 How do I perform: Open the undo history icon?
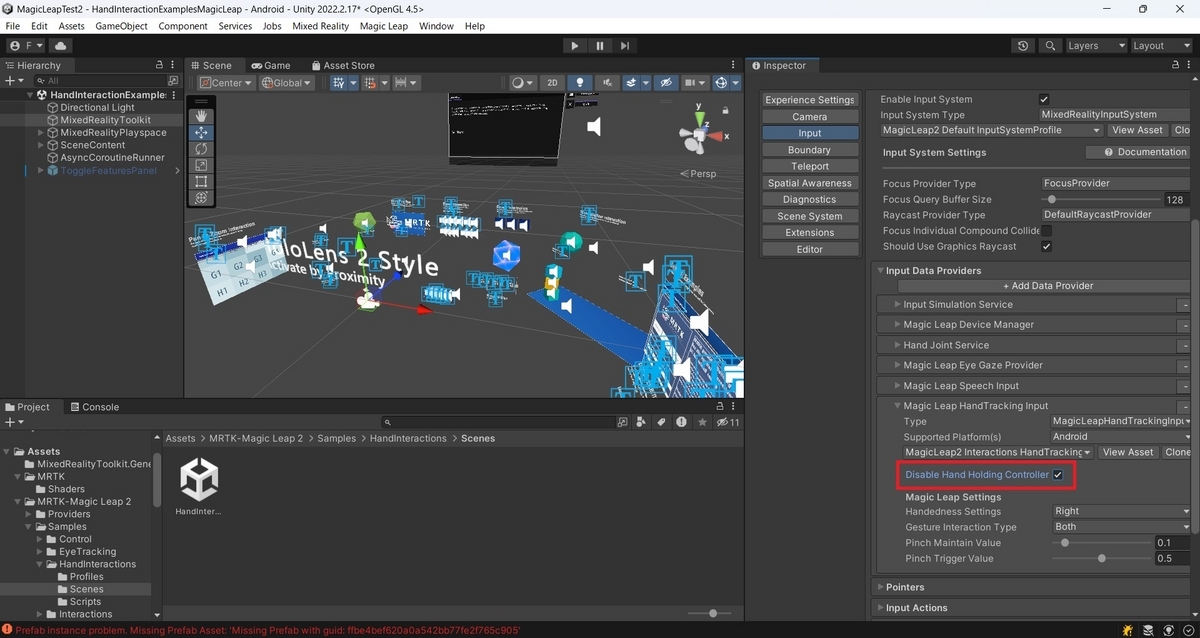click(1022, 46)
